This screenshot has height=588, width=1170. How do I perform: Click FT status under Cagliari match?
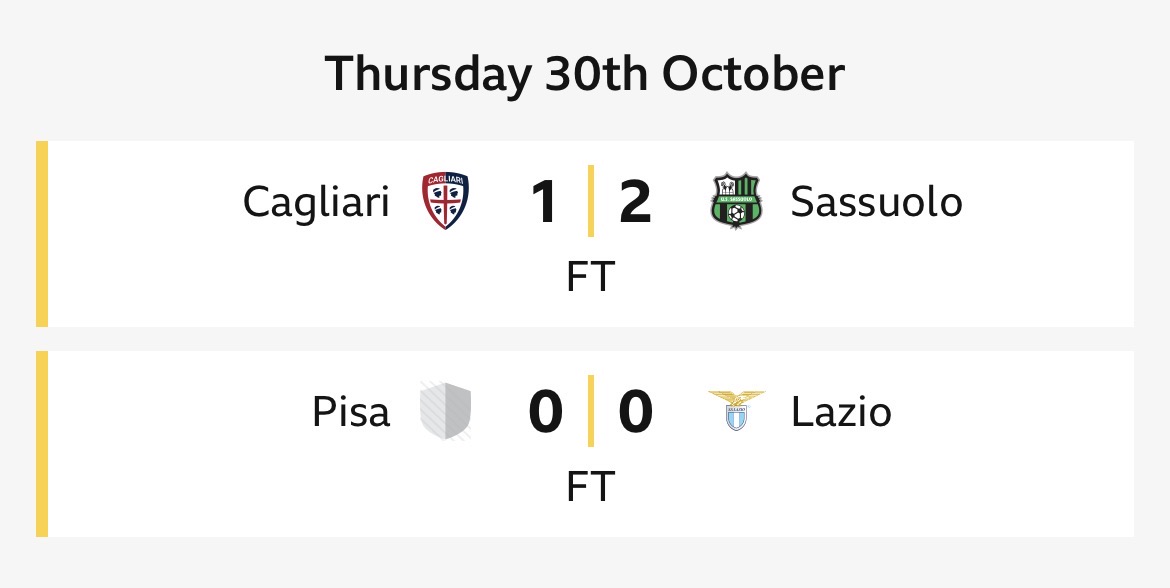pyautogui.click(x=590, y=277)
